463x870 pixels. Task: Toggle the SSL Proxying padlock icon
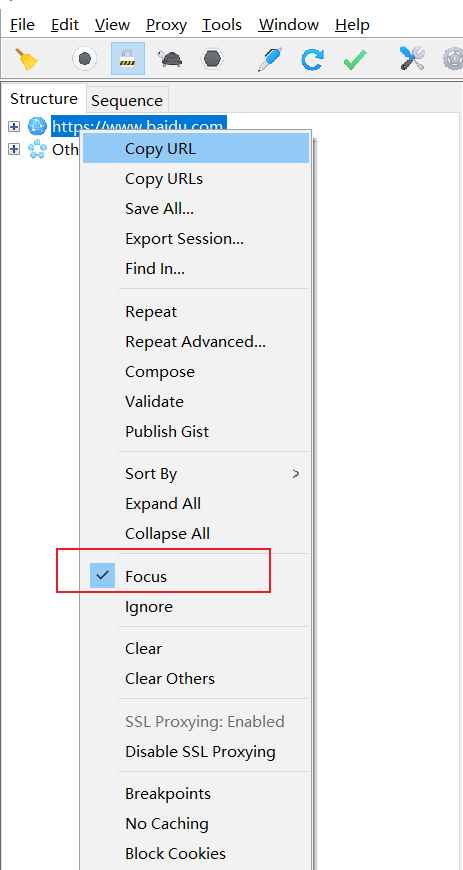point(128,58)
